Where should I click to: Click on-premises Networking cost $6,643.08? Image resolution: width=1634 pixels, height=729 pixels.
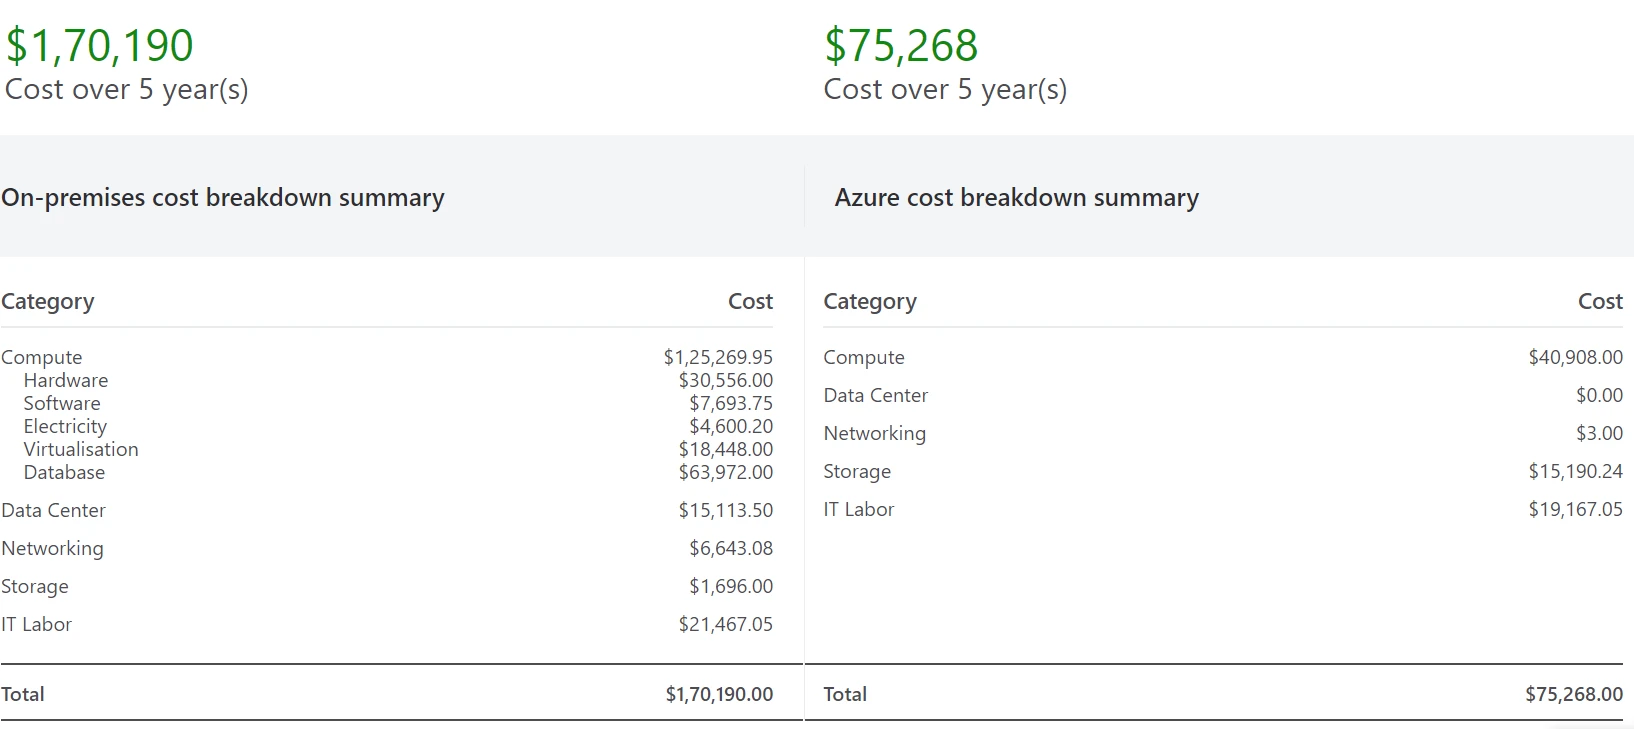pos(731,548)
